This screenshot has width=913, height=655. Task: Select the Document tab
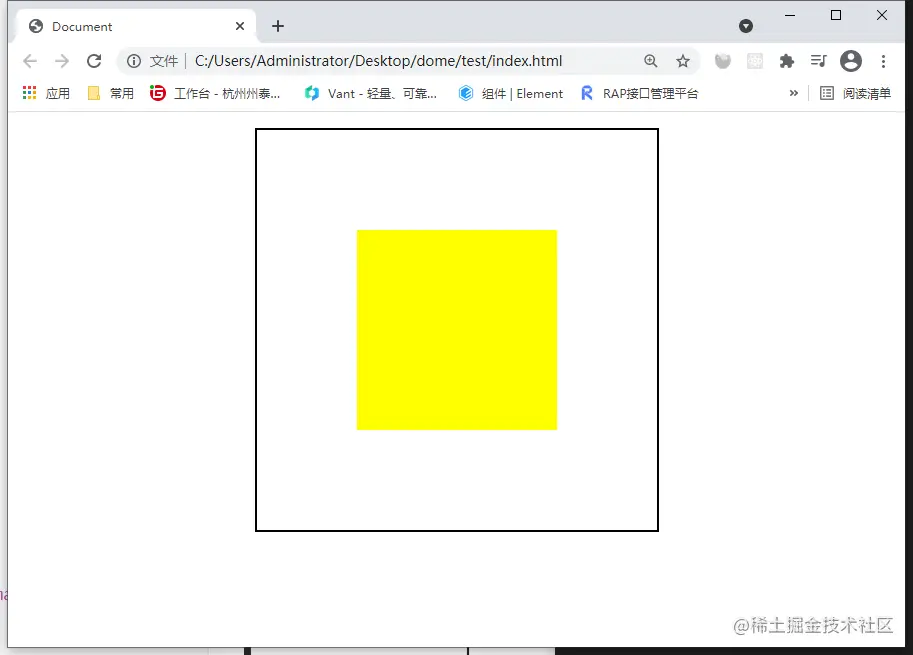[x=135, y=26]
